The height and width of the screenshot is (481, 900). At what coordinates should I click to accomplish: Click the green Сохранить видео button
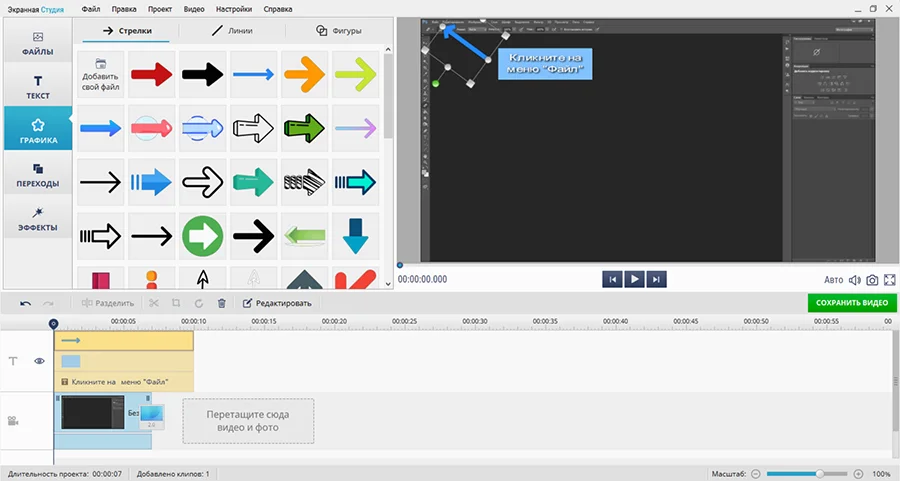point(852,303)
